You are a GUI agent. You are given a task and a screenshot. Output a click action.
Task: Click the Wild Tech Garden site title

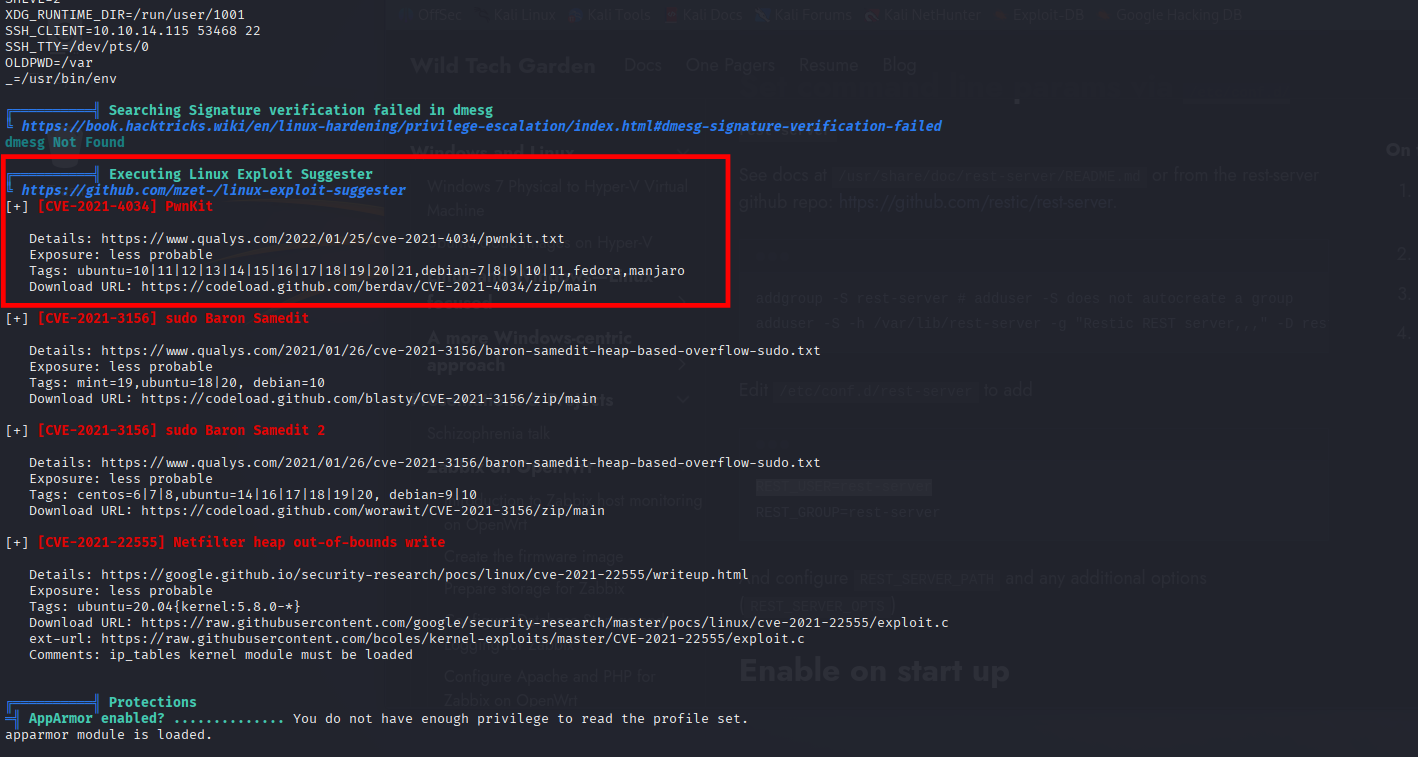coord(503,66)
